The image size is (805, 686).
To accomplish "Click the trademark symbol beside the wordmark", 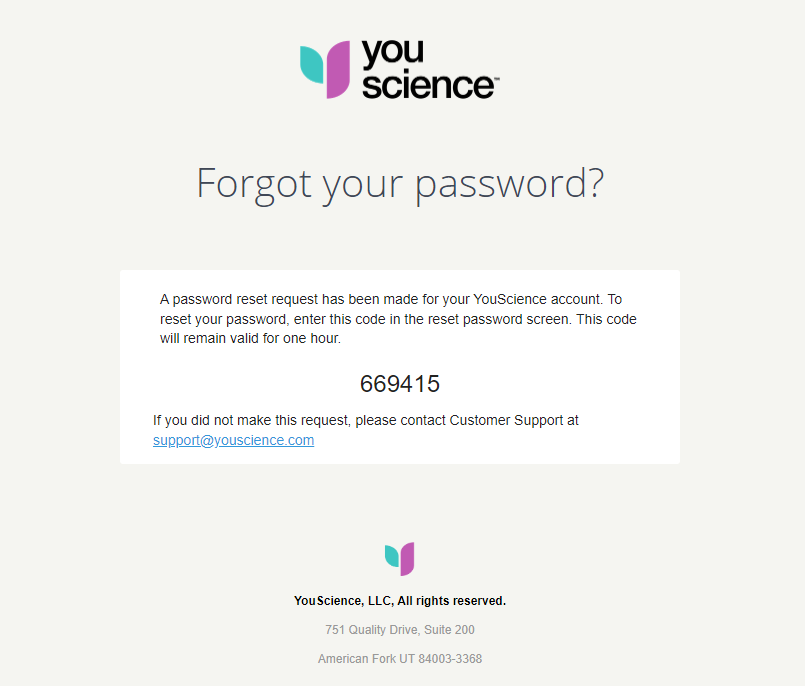I will pos(496,78).
